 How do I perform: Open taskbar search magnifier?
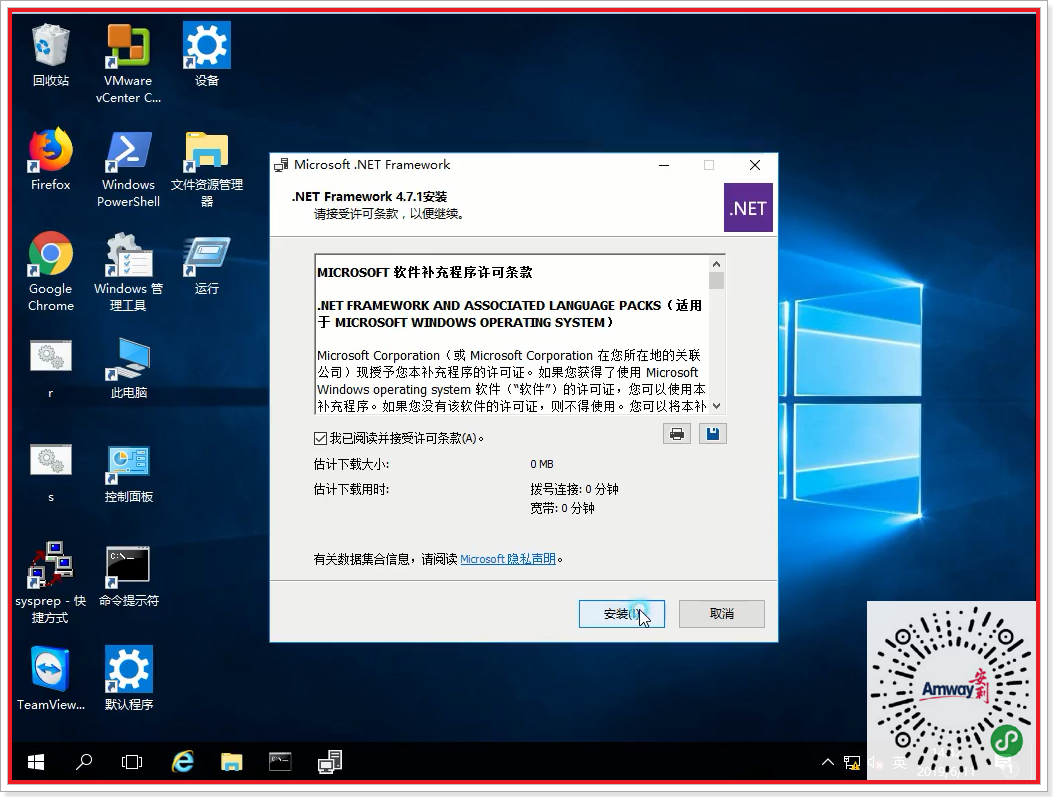(84, 762)
